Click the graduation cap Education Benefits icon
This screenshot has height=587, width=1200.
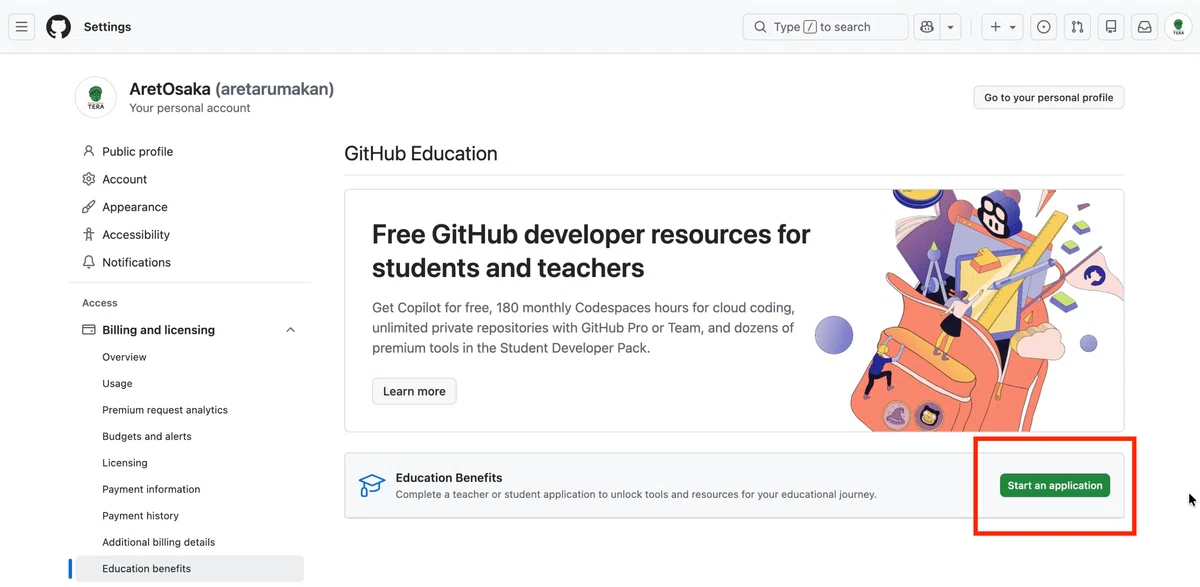372,486
